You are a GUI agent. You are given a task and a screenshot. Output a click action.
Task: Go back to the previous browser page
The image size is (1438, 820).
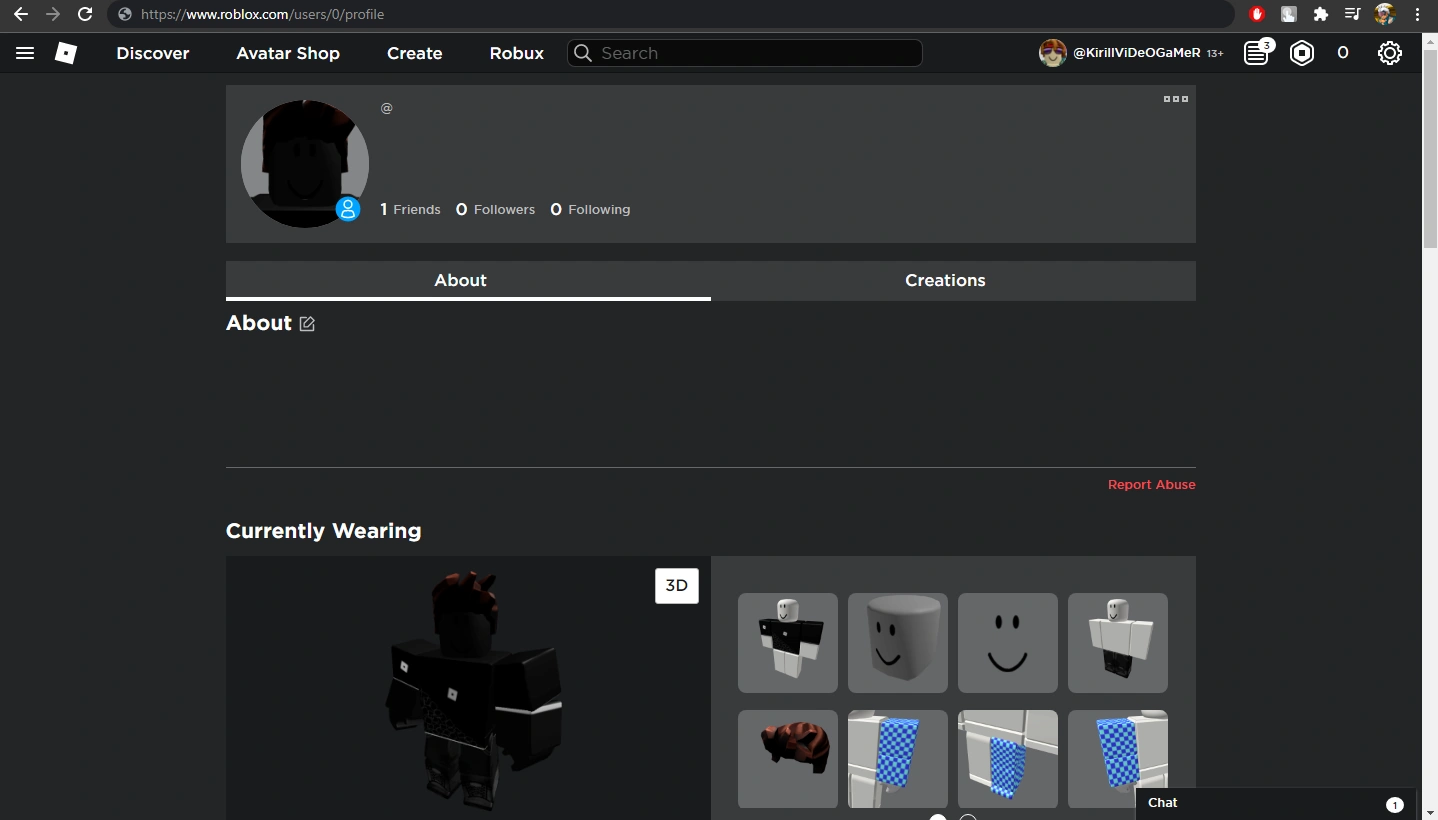pos(20,14)
